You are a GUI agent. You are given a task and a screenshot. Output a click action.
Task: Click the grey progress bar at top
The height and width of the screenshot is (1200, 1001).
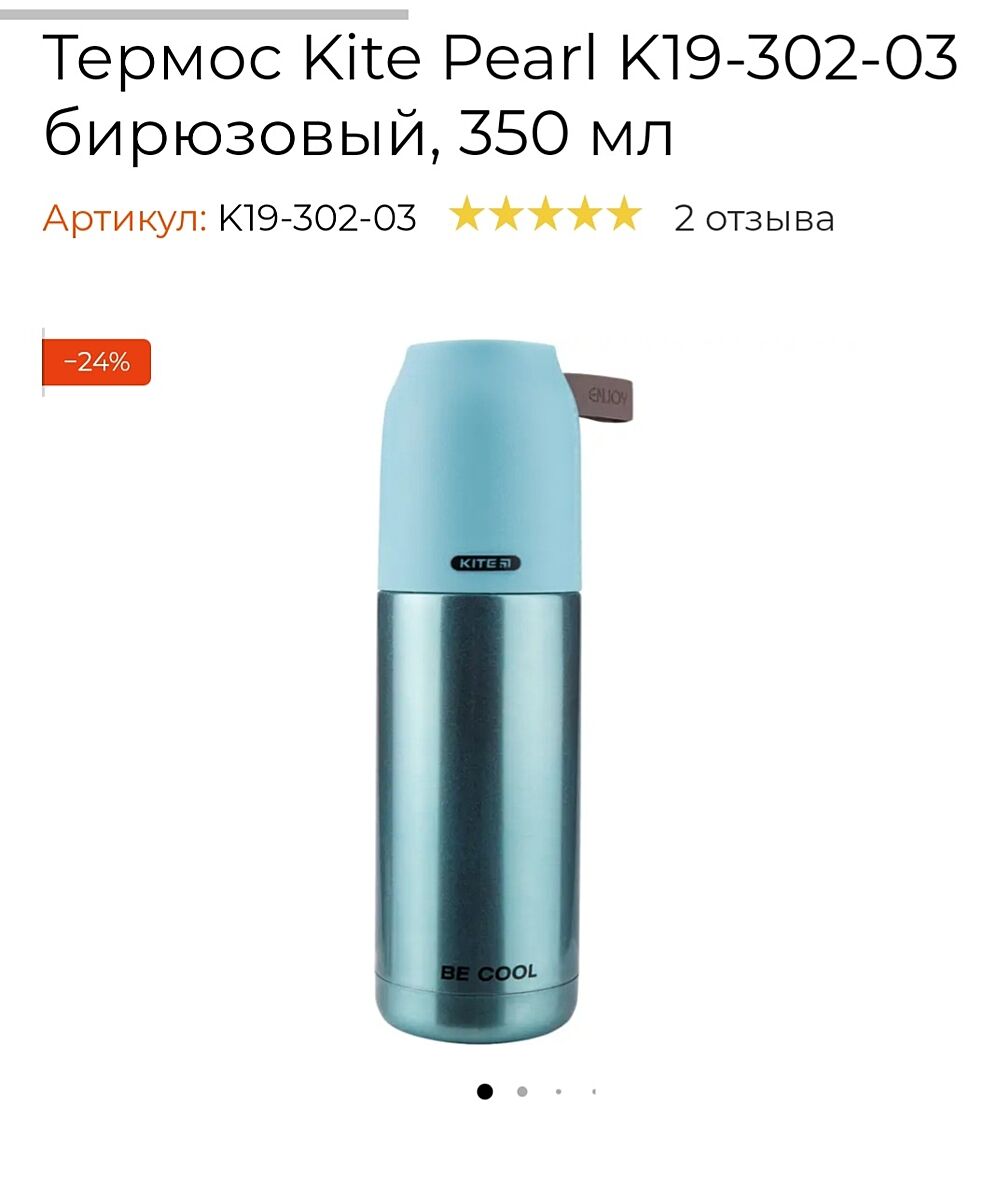[204, 14]
